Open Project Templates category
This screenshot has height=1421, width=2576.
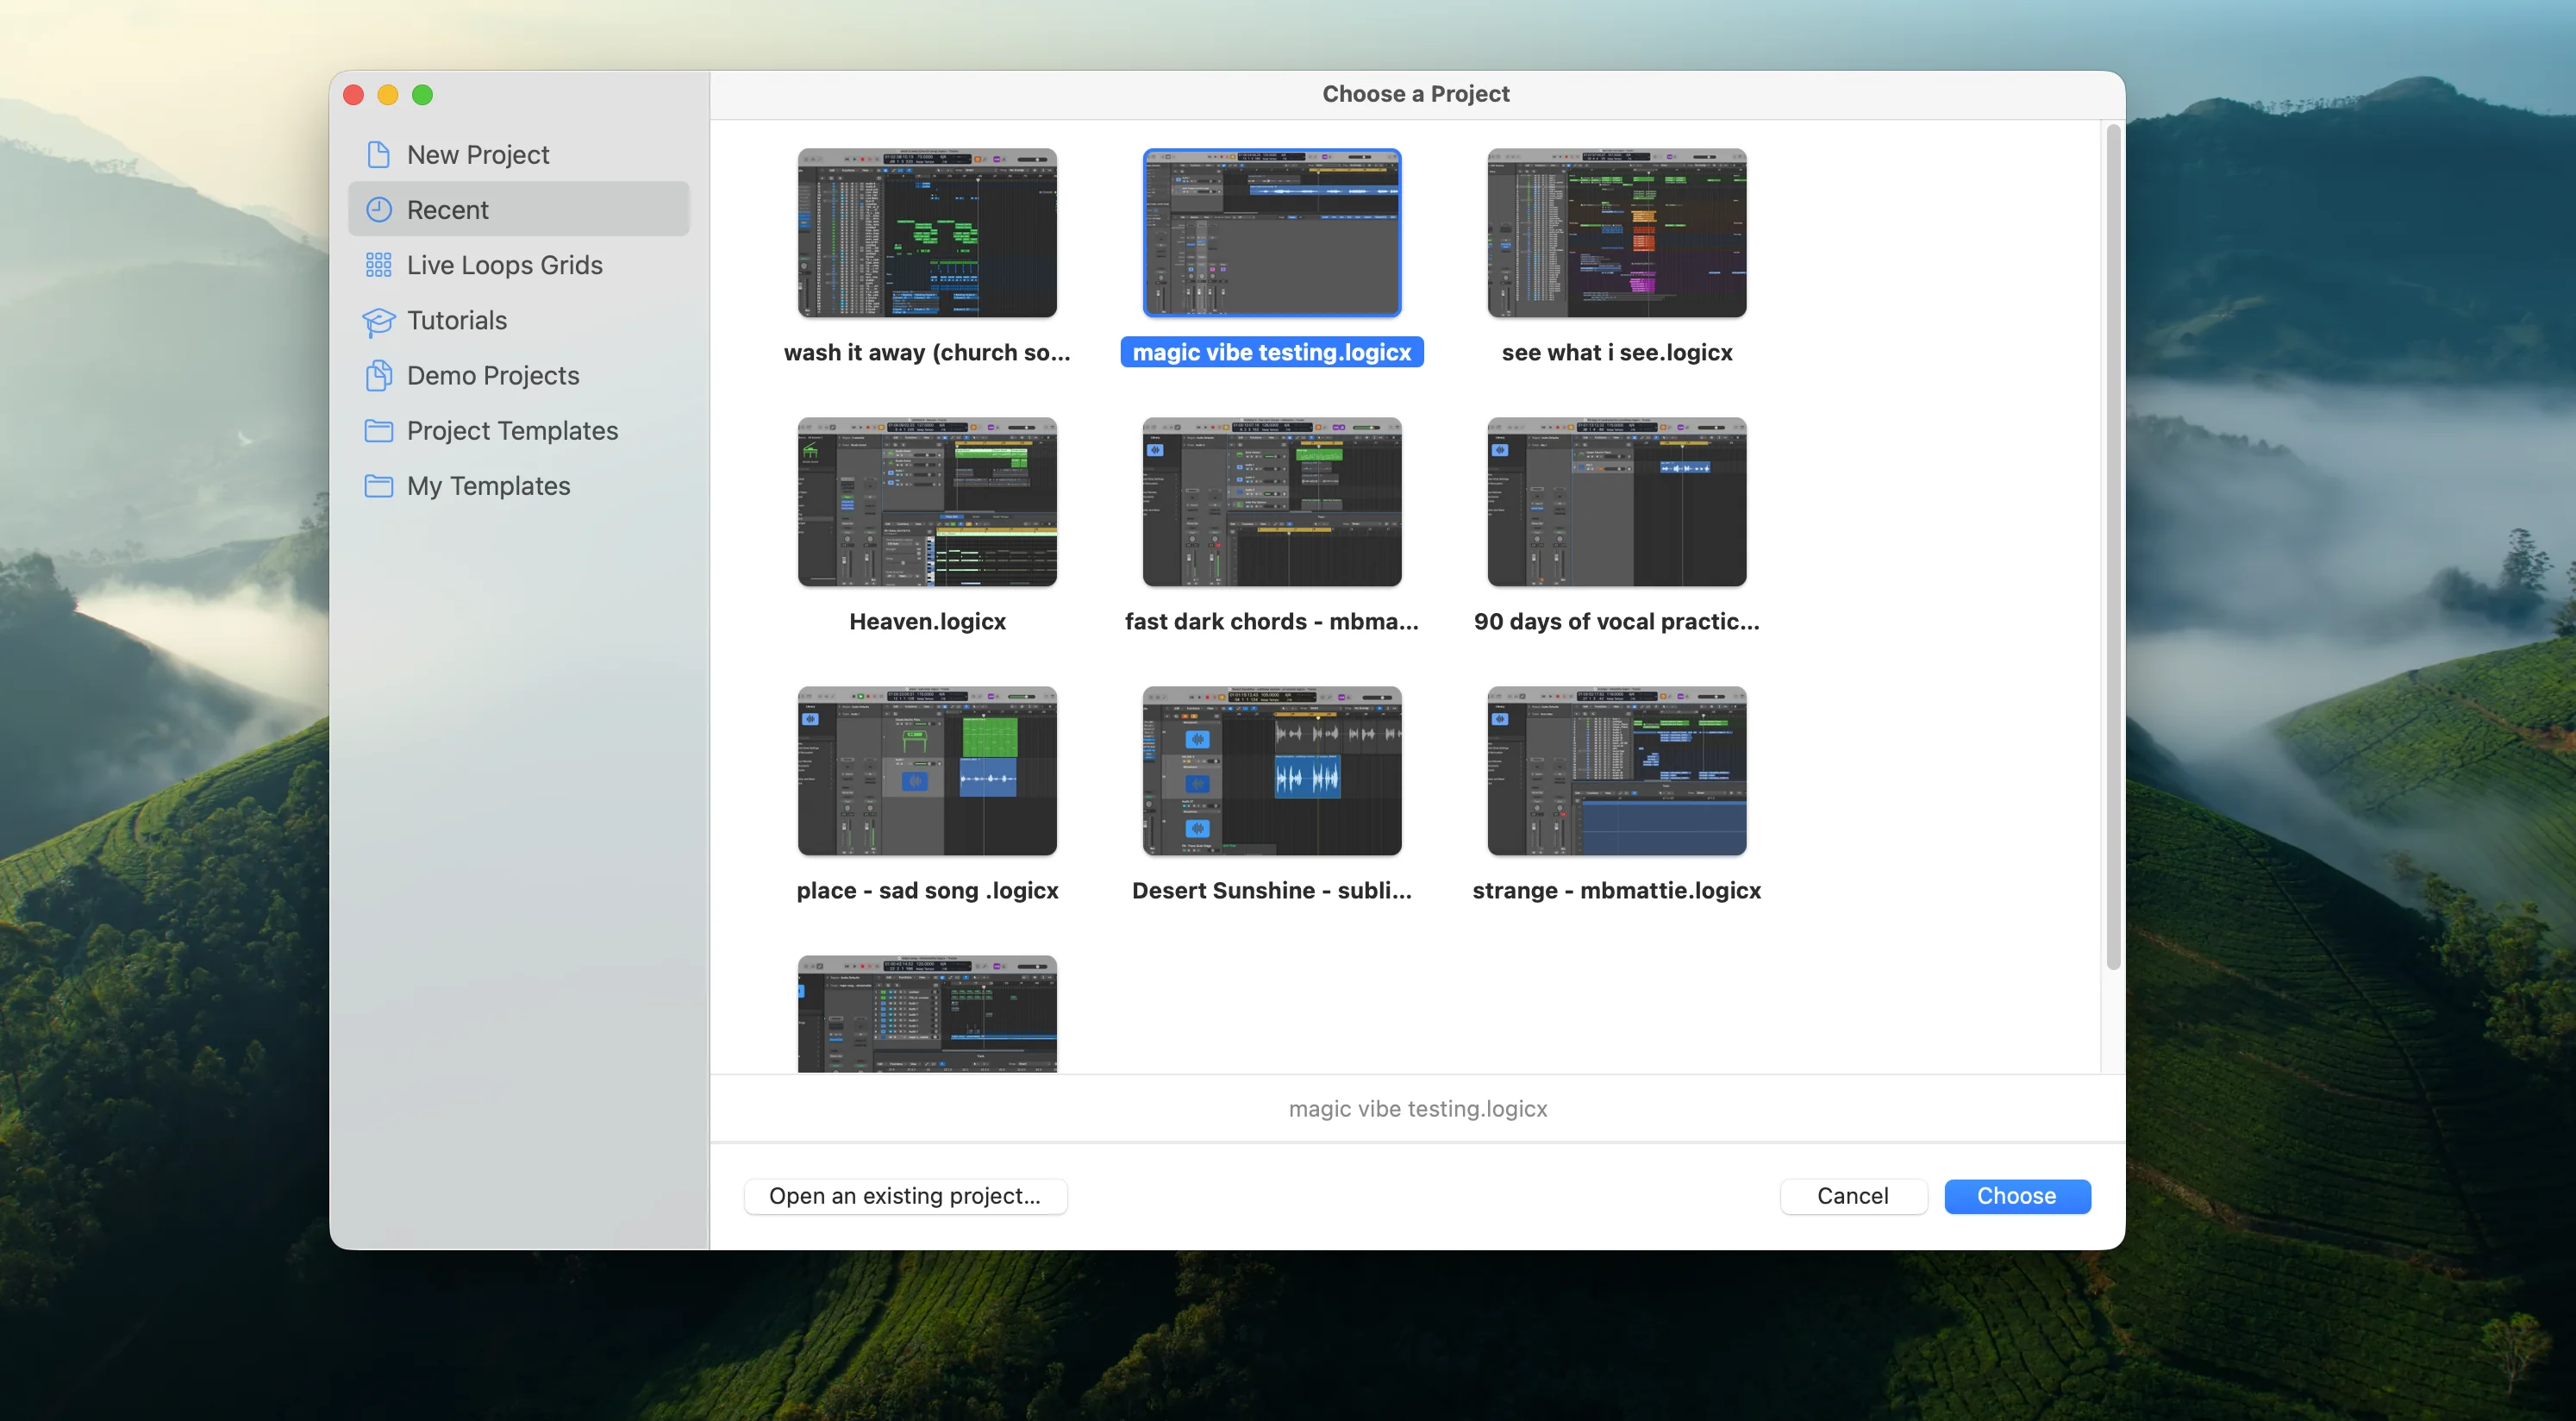click(x=519, y=431)
